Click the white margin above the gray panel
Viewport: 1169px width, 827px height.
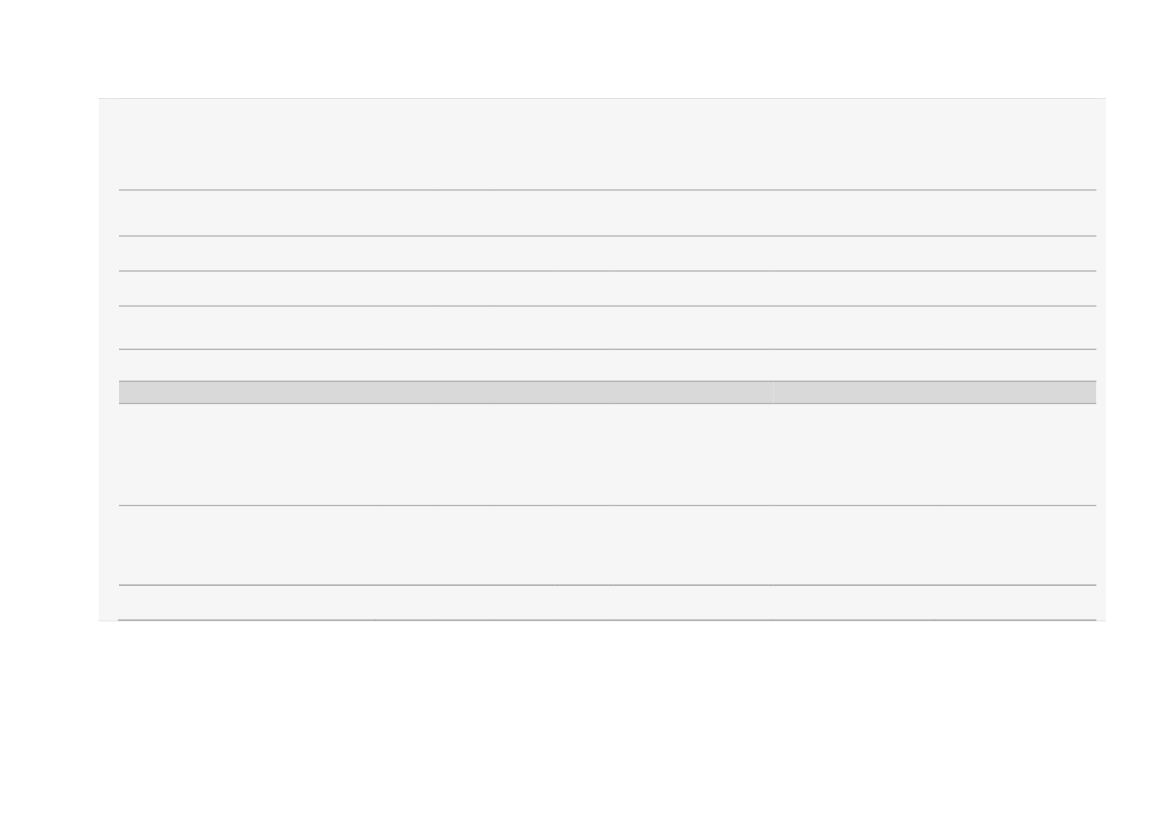[584, 48]
